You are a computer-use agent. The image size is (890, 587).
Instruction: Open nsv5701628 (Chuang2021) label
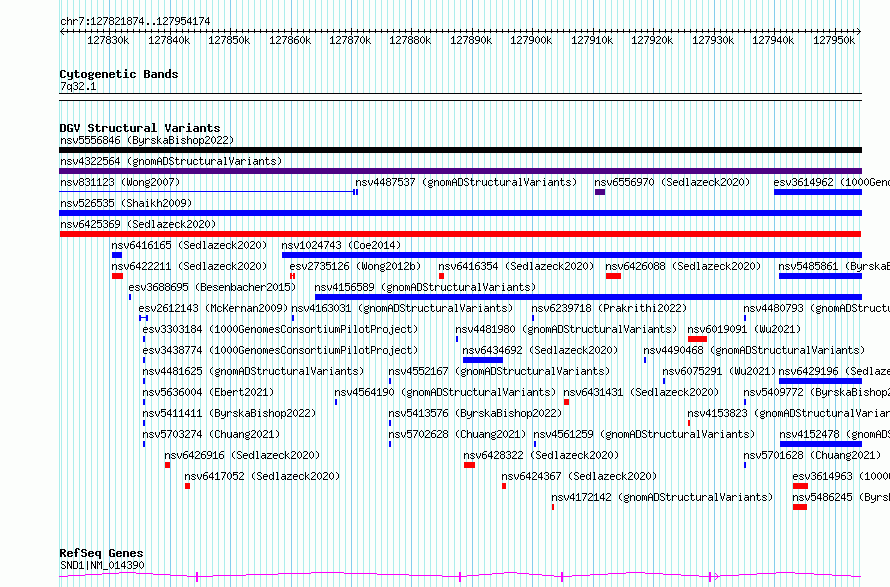(812, 455)
